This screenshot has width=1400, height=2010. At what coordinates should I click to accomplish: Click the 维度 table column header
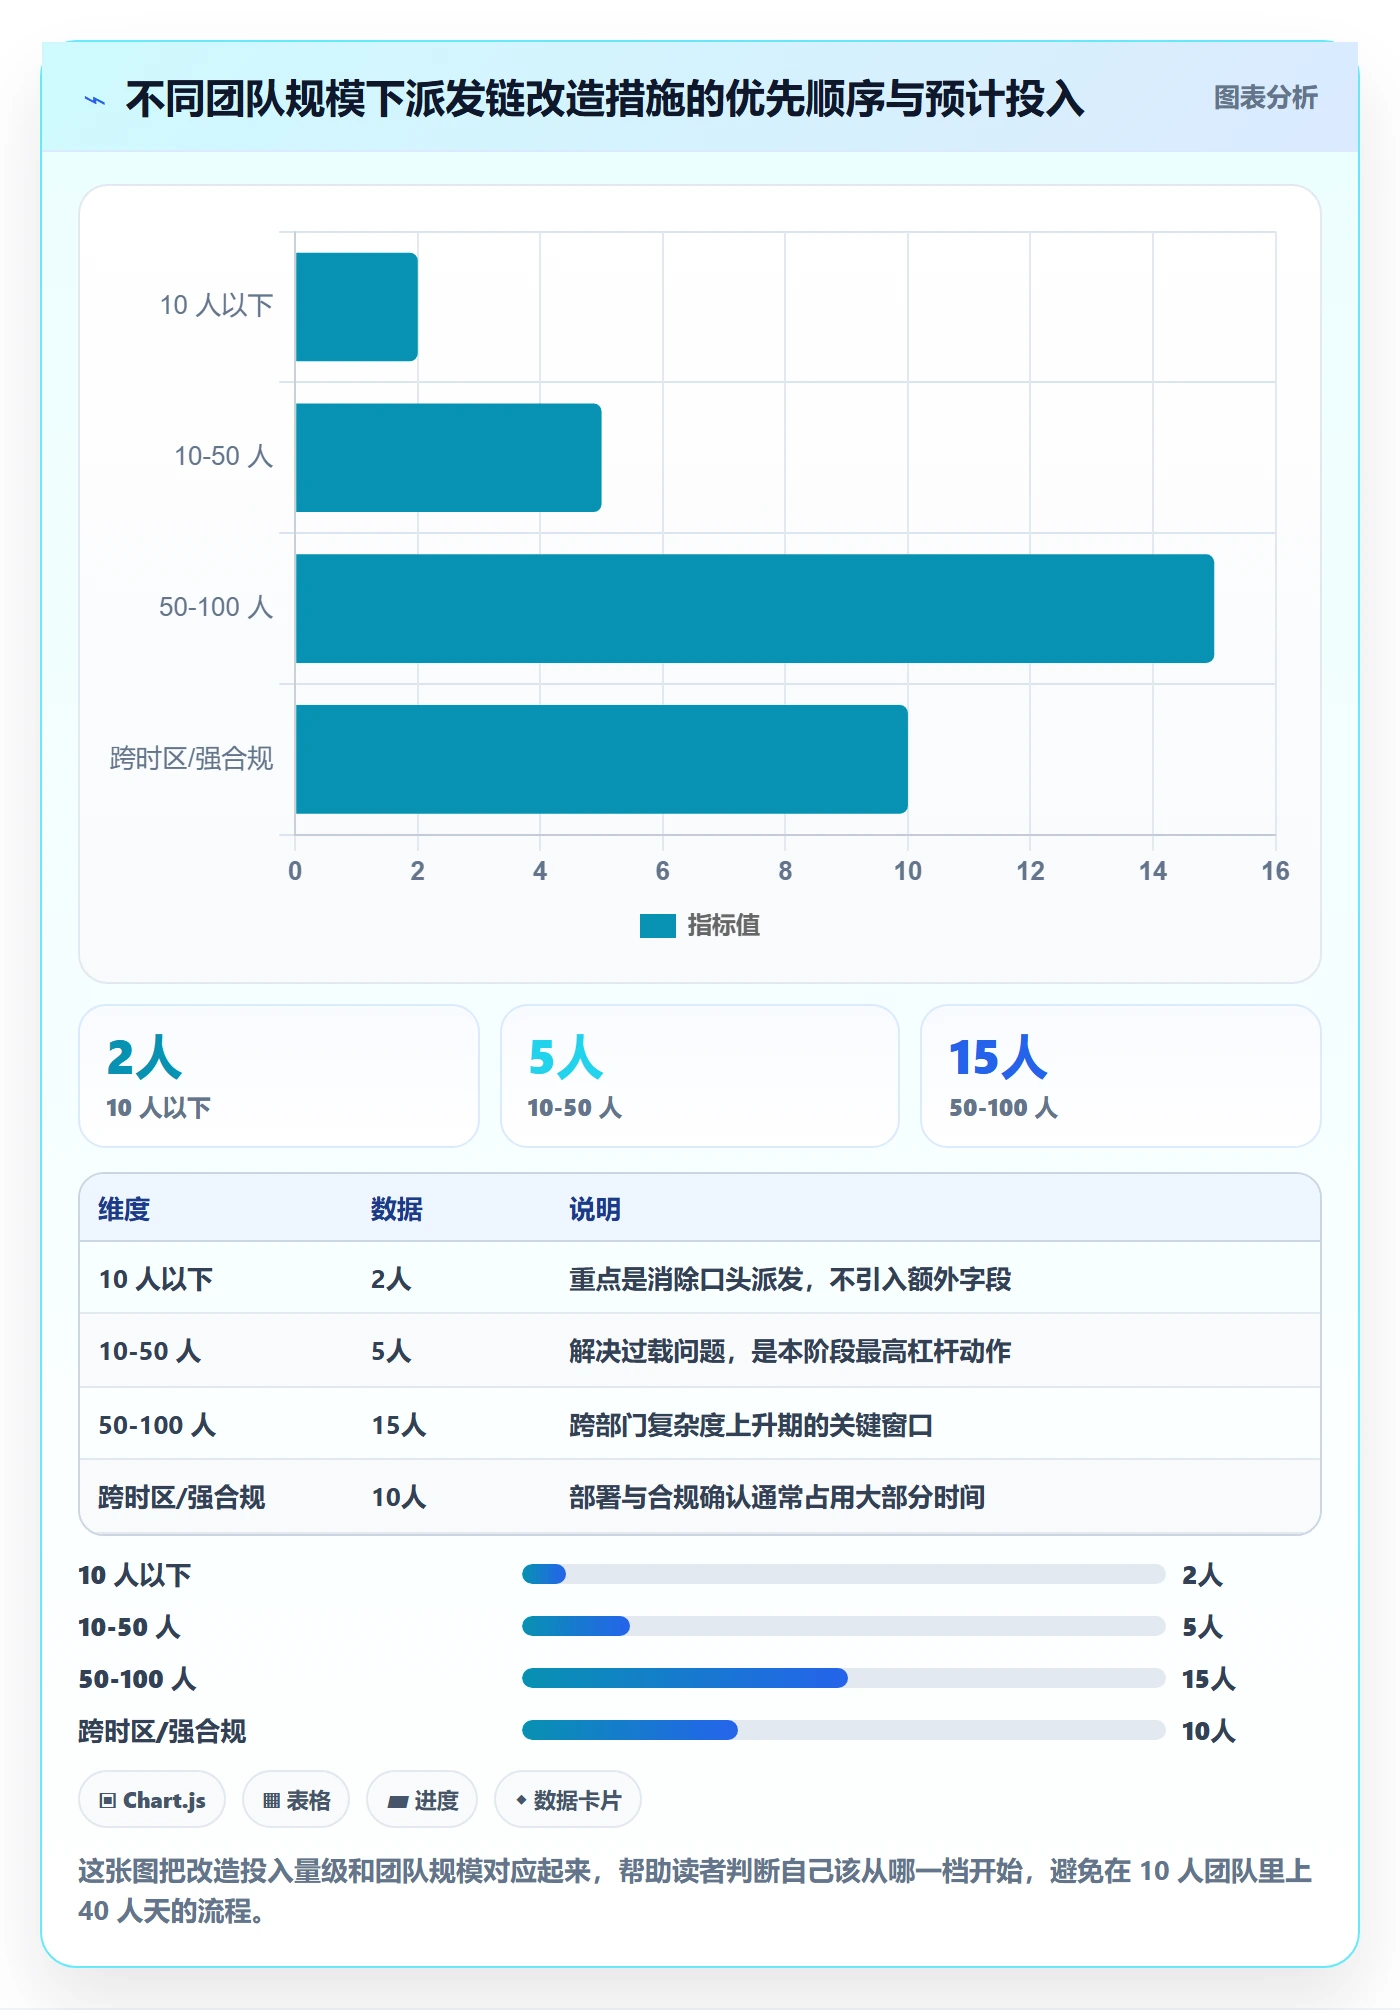point(124,1209)
